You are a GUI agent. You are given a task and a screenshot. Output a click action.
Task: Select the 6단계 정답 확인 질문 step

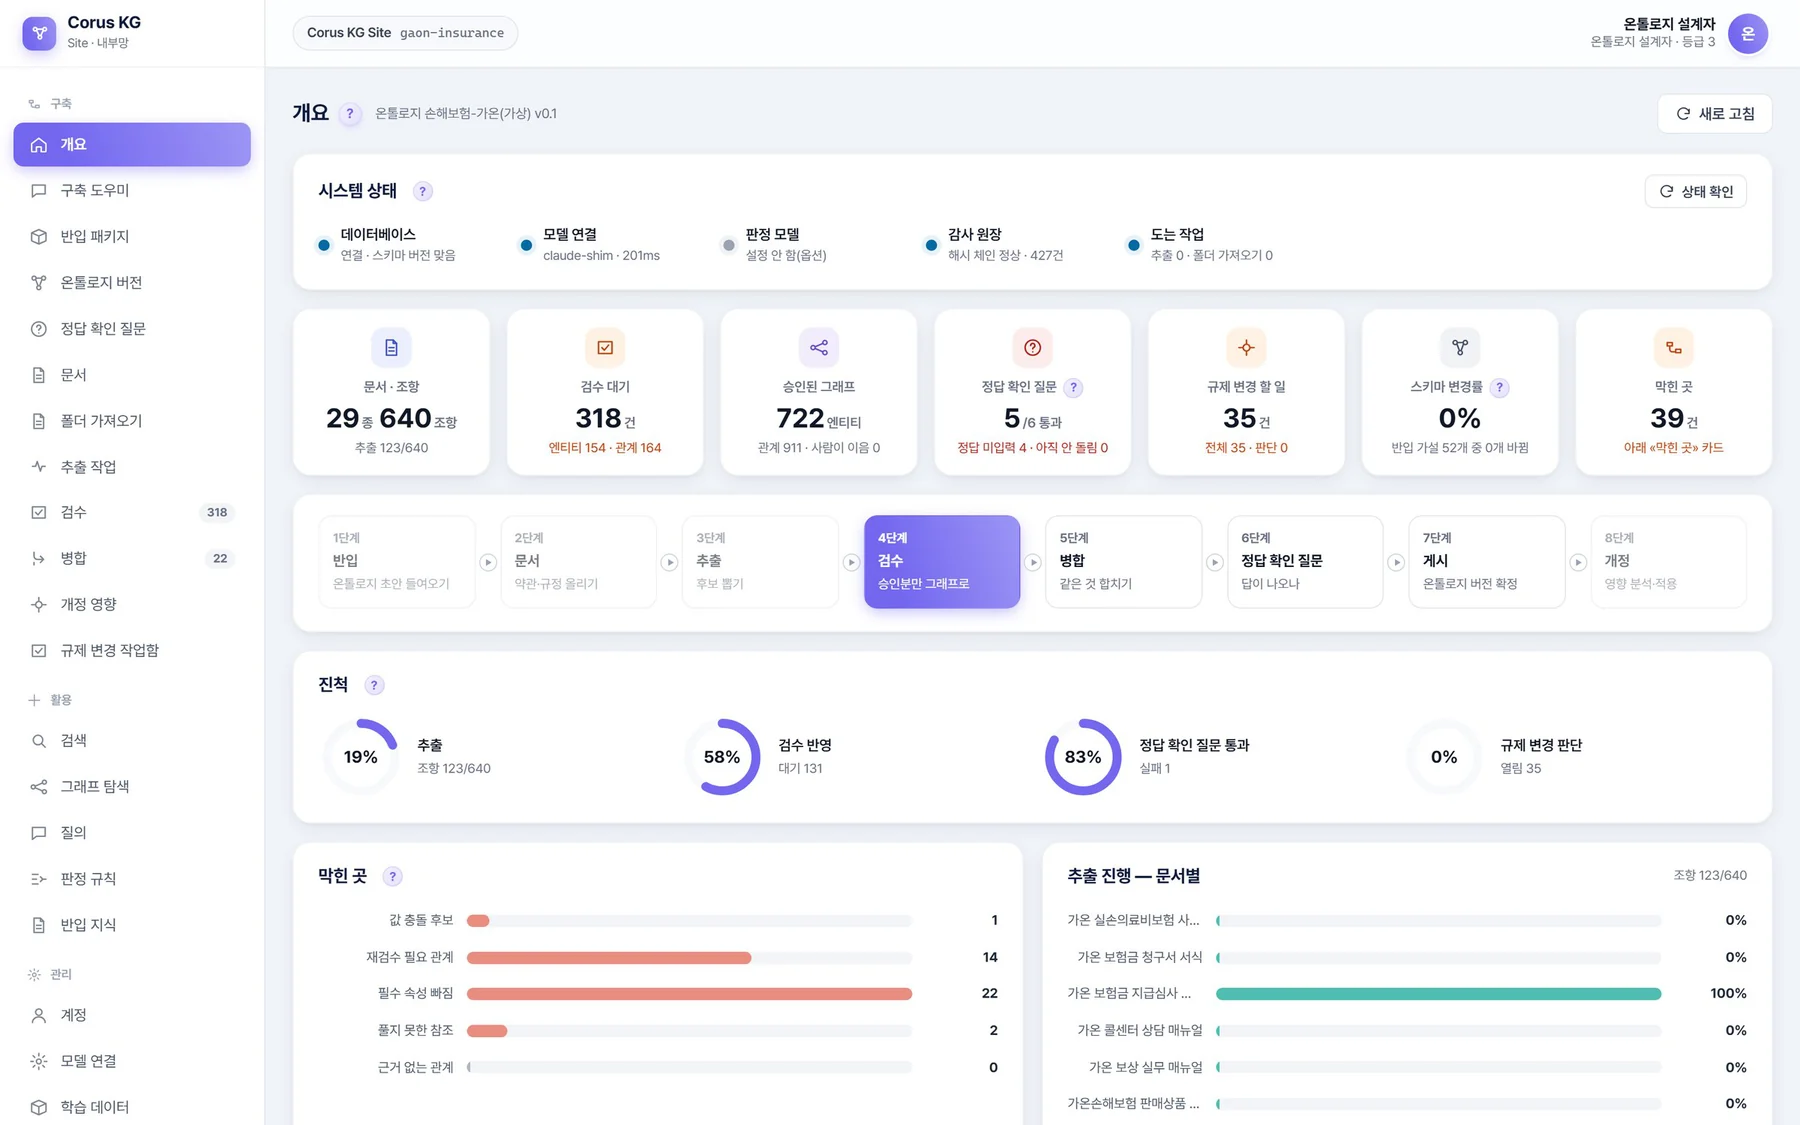pos(1305,562)
